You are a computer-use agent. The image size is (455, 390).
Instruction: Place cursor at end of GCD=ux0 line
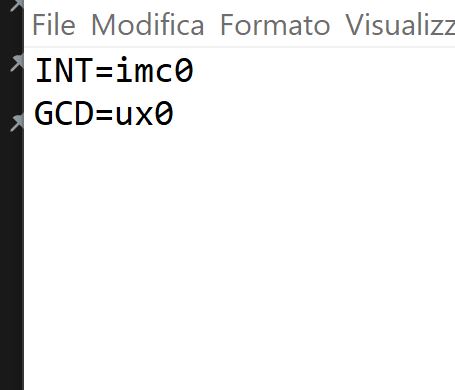coord(174,114)
